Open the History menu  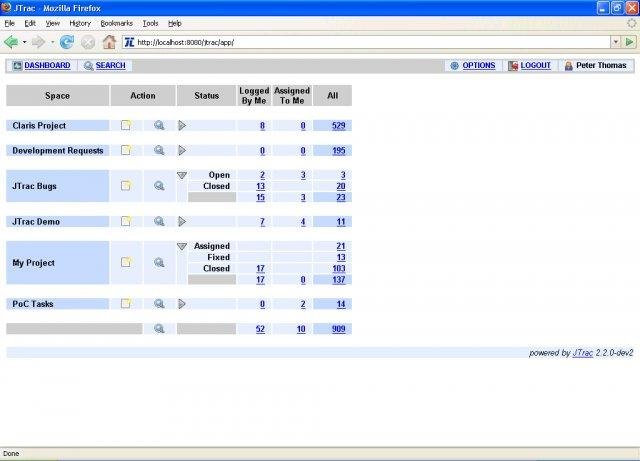(80, 23)
